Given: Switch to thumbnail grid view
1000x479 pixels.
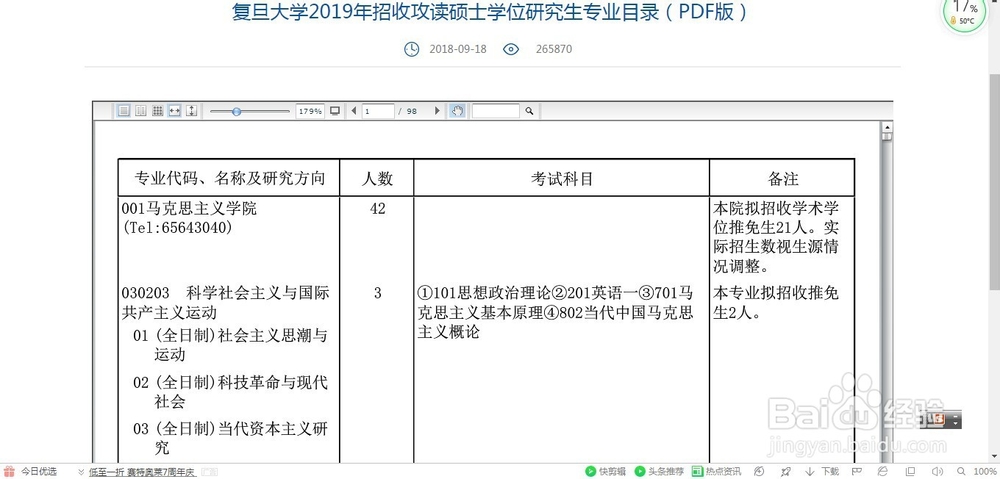Looking at the screenshot, I should (158, 111).
